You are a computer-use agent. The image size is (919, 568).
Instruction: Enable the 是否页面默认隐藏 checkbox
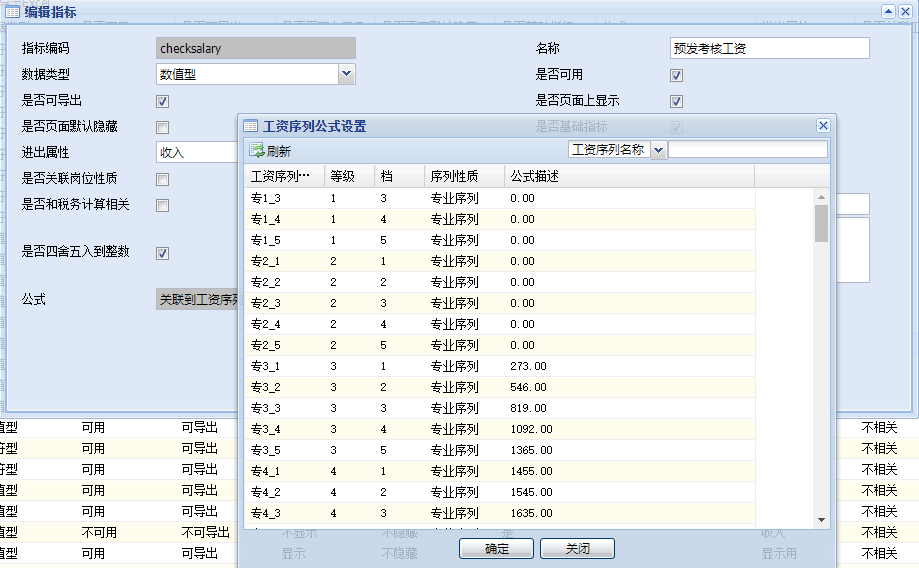(162, 127)
